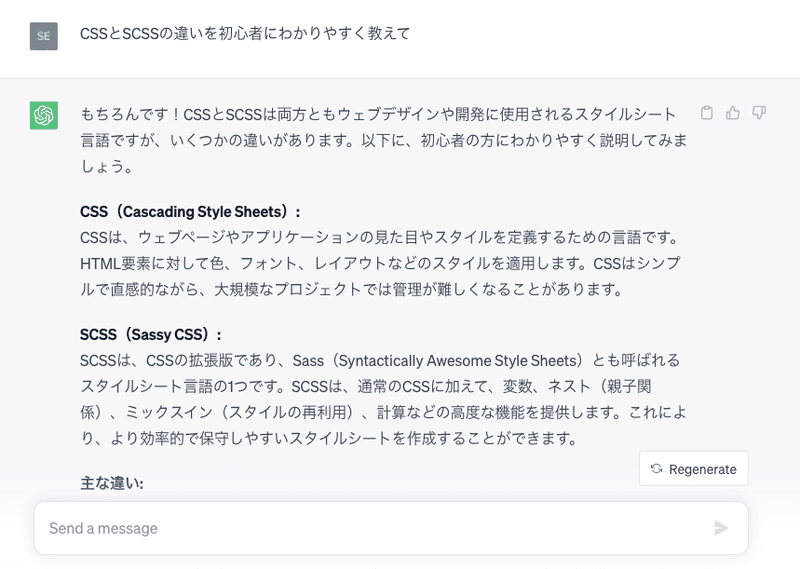This screenshot has width=800, height=569.
Task: Click the paragraph line starting HTML要素に対して
Action: pyautogui.click(x=380, y=263)
